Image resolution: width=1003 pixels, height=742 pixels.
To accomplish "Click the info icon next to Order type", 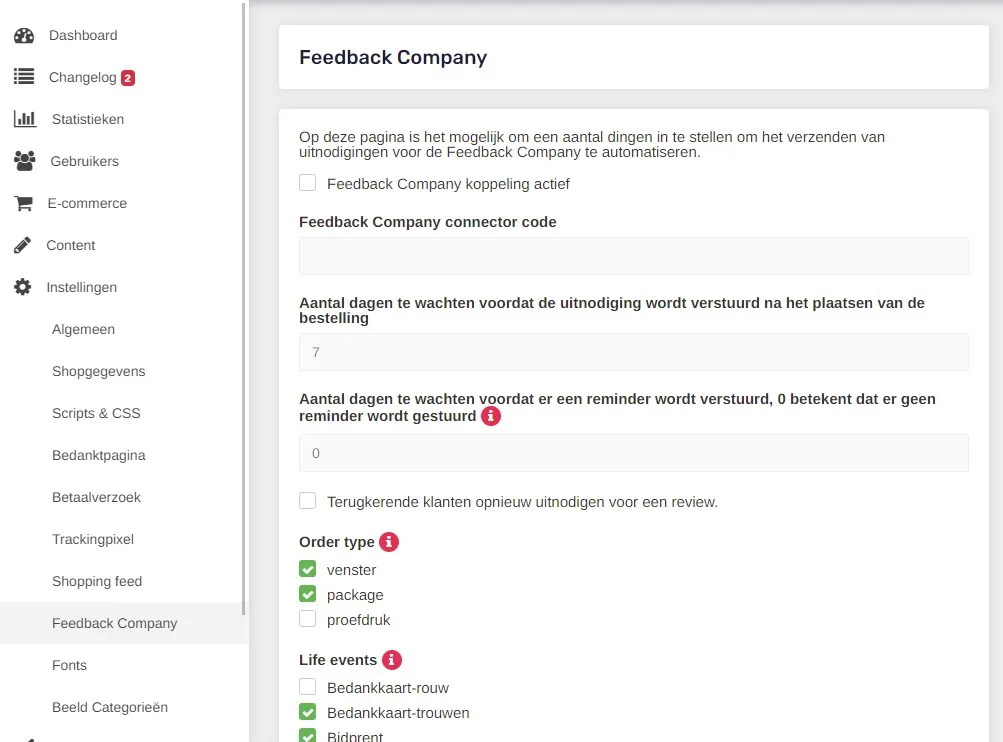I will tap(389, 541).
